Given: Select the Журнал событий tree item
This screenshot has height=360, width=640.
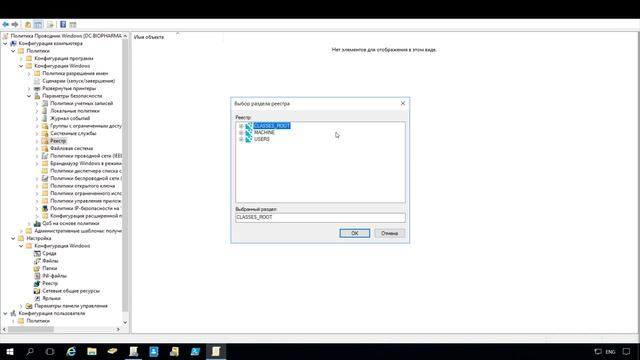Looking at the screenshot, I should coord(70,118).
